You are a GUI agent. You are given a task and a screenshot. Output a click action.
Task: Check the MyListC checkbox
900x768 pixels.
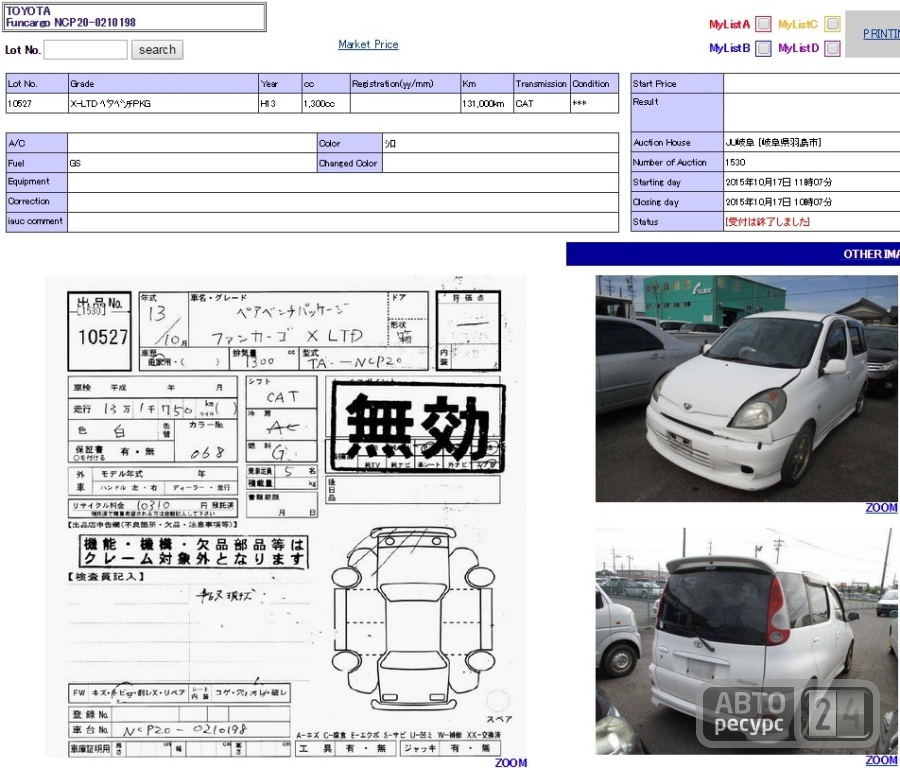point(832,24)
